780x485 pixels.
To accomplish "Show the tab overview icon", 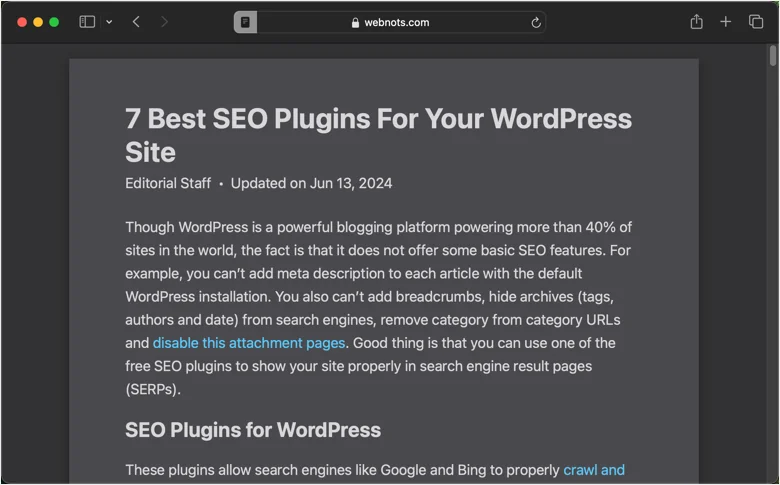I will [x=756, y=21].
